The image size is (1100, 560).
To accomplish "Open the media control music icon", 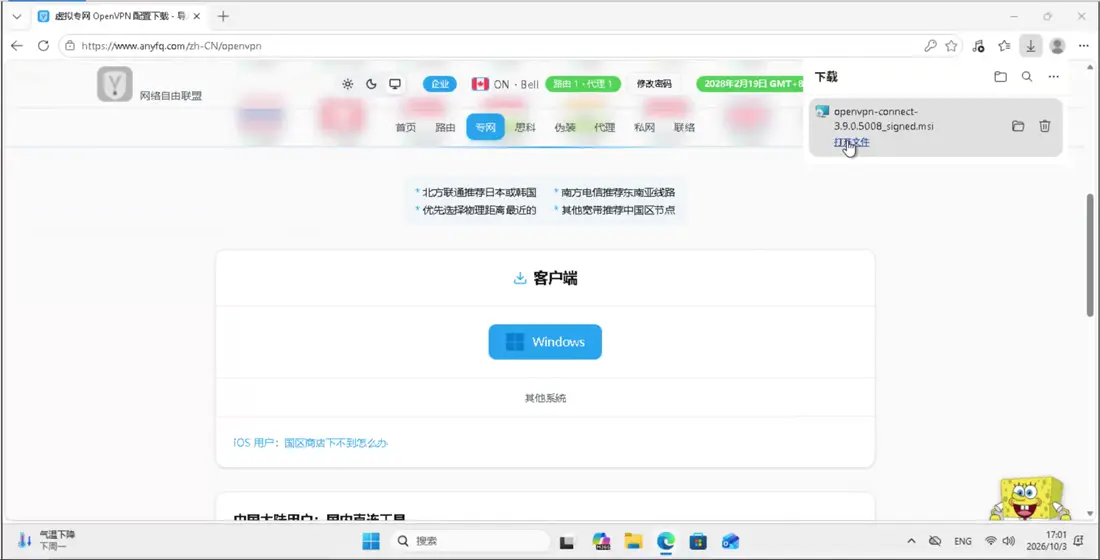I will [x=979, y=46].
